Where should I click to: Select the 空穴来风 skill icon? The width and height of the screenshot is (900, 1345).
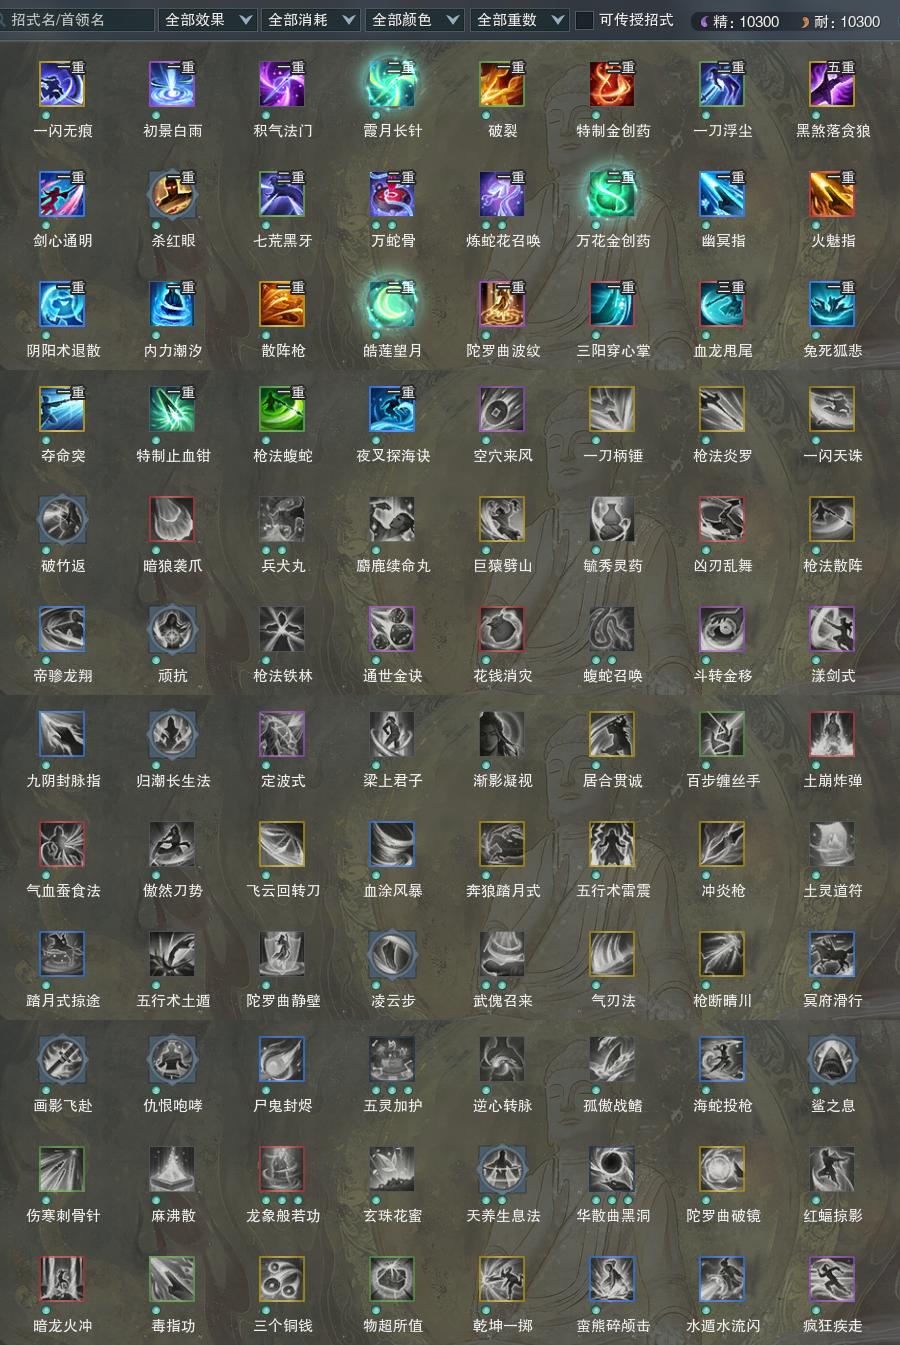[503, 409]
